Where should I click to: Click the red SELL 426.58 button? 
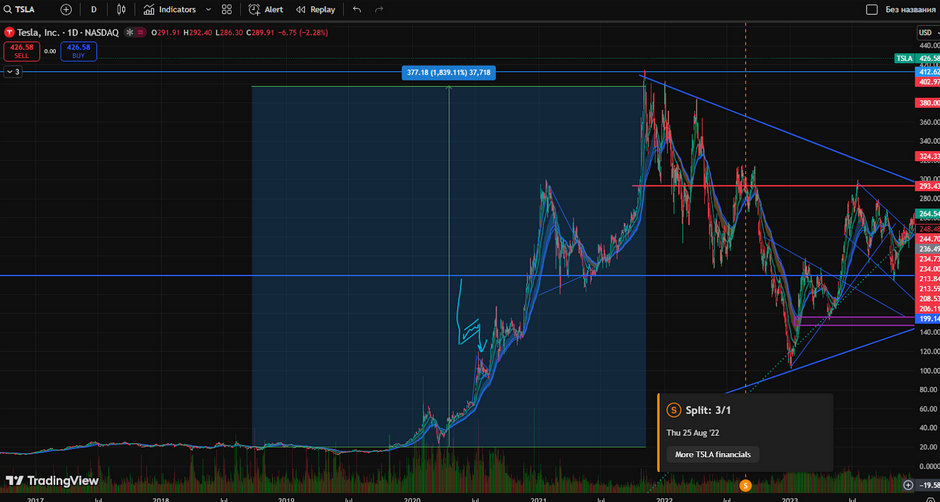click(x=21, y=50)
